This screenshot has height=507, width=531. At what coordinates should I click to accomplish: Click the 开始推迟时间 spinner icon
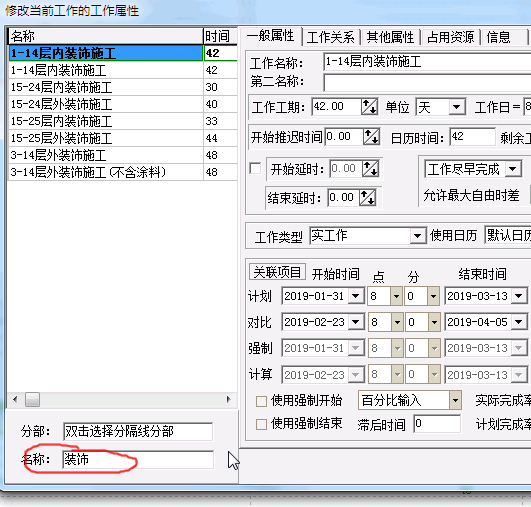371,137
